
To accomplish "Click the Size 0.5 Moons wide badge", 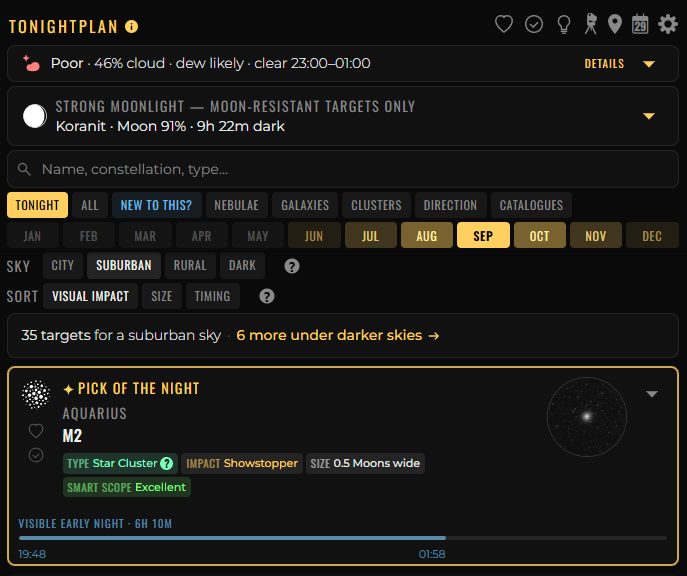I will point(365,463).
